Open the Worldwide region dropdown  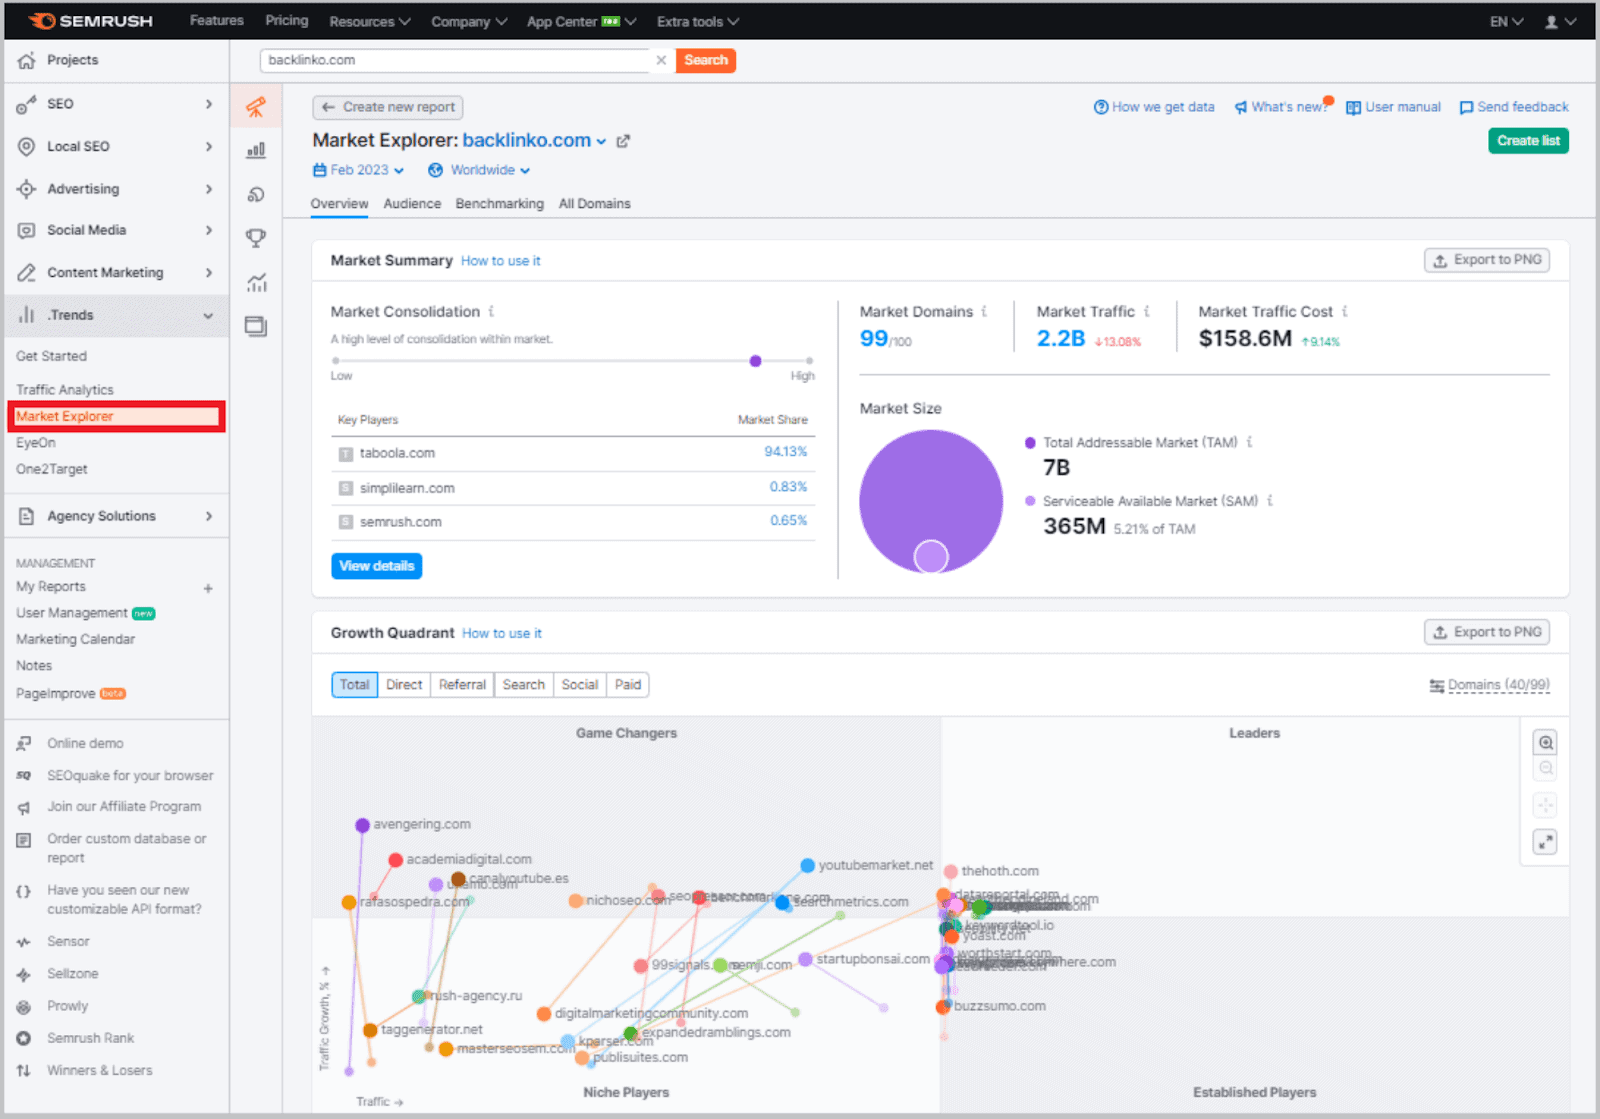(x=480, y=170)
